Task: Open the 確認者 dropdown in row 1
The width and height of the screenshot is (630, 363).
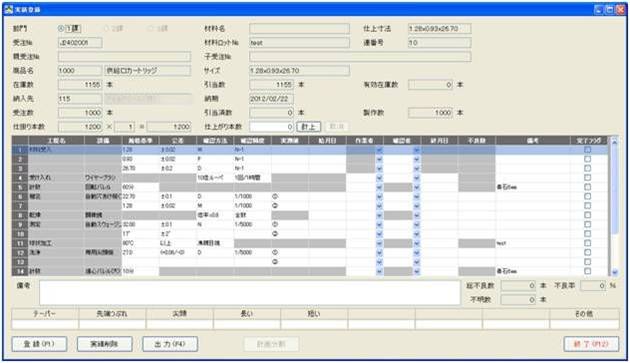Action: (x=417, y=150)
